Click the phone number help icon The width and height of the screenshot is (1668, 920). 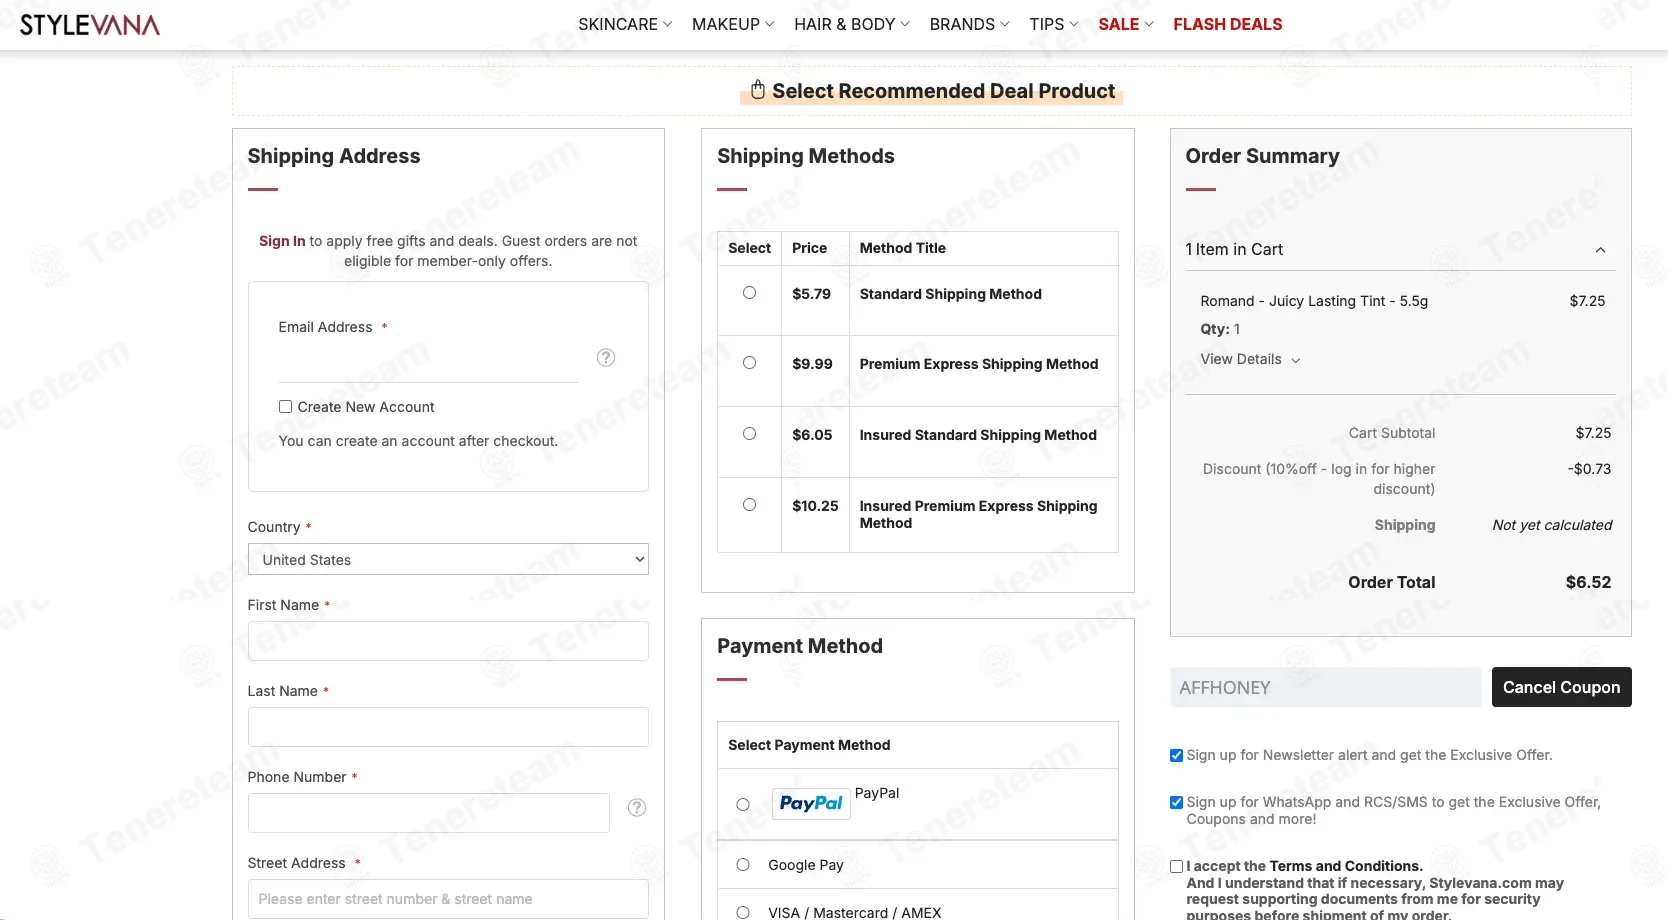pyautogui.click(x=637, y=808)
